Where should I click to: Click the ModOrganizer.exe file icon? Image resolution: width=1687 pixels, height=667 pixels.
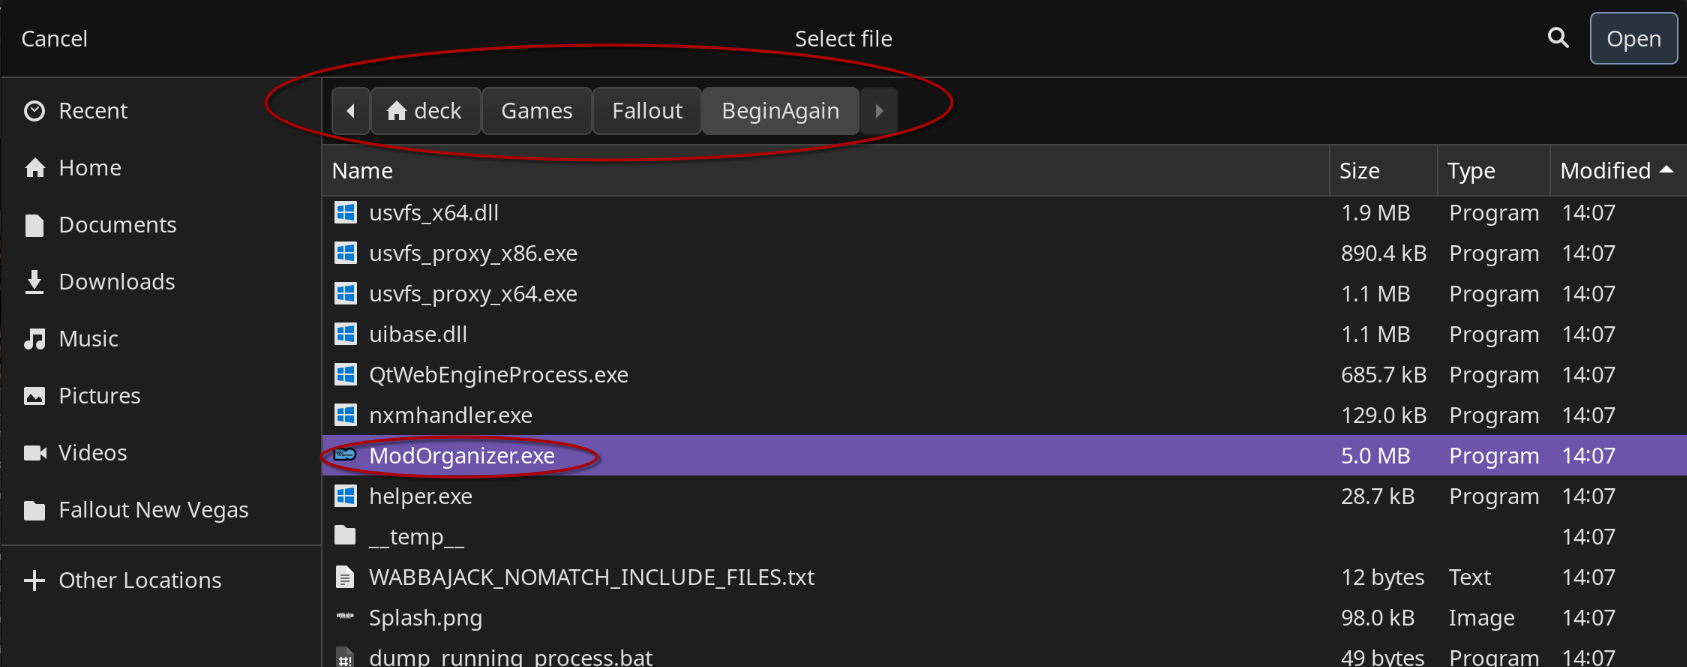pos(345,455)
